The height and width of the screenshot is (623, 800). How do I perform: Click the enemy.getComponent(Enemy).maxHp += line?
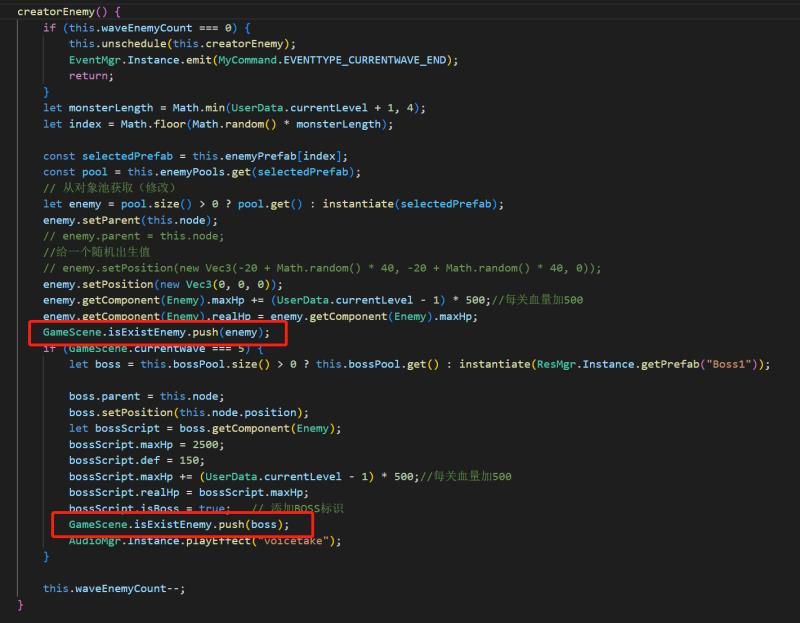click(313, 300)
